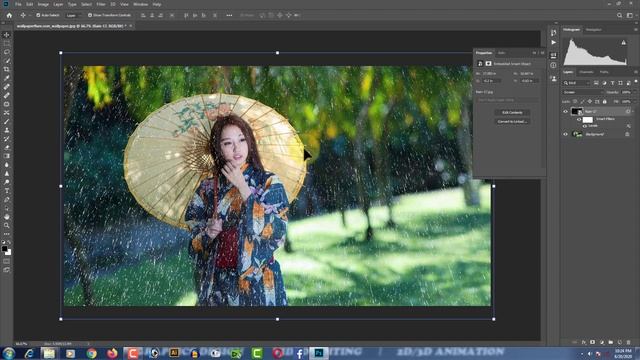The width and height of the screenshot is (640, 360).
Task: Click the Home icon in options bar
Action: pos(9,15)
